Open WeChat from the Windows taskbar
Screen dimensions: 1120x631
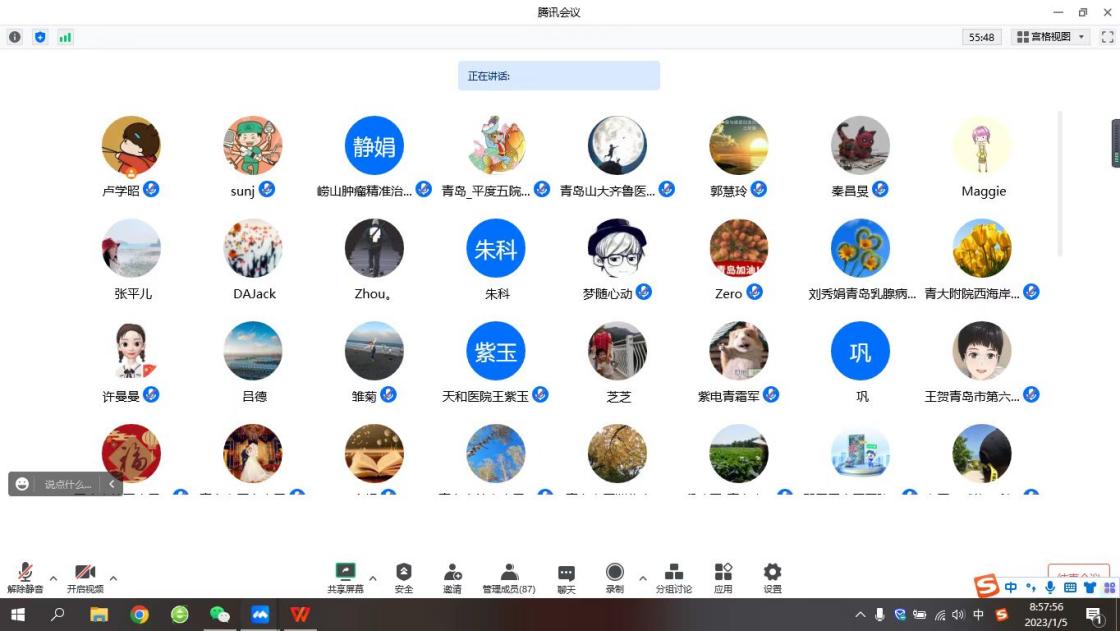219,614
